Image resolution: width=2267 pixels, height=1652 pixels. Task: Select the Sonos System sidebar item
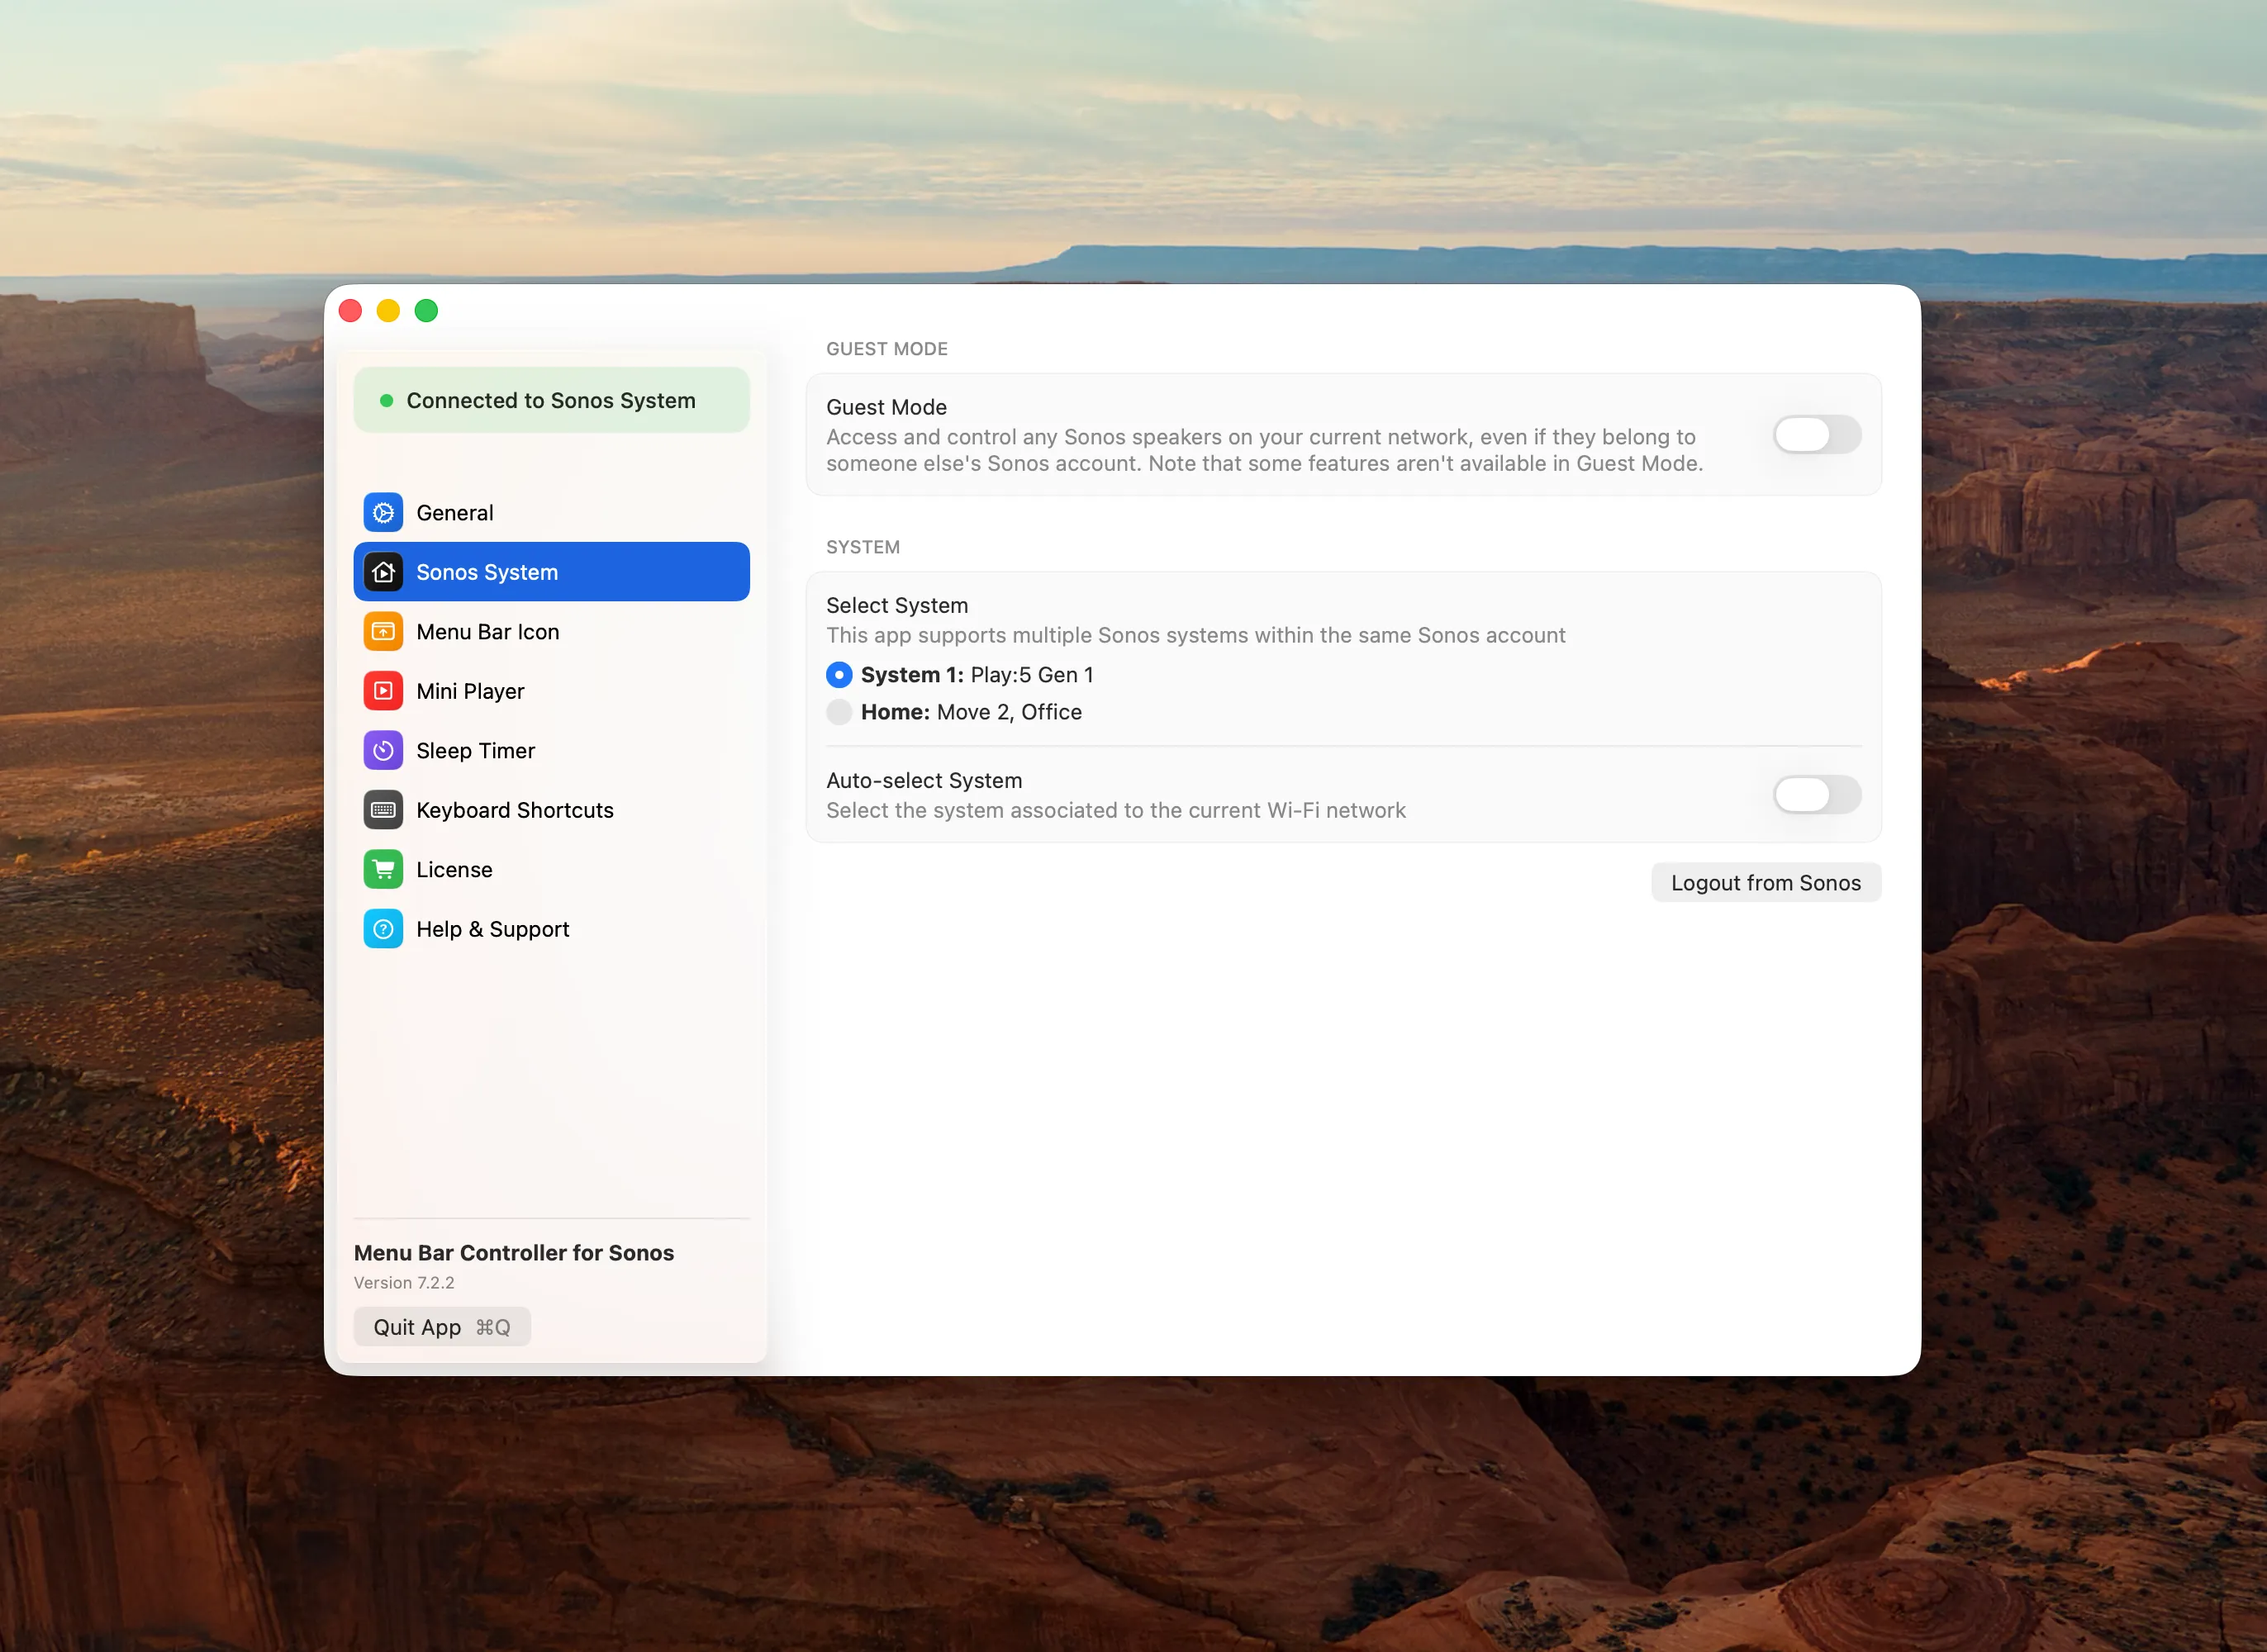pyautogui.click(x=552, y=572)
